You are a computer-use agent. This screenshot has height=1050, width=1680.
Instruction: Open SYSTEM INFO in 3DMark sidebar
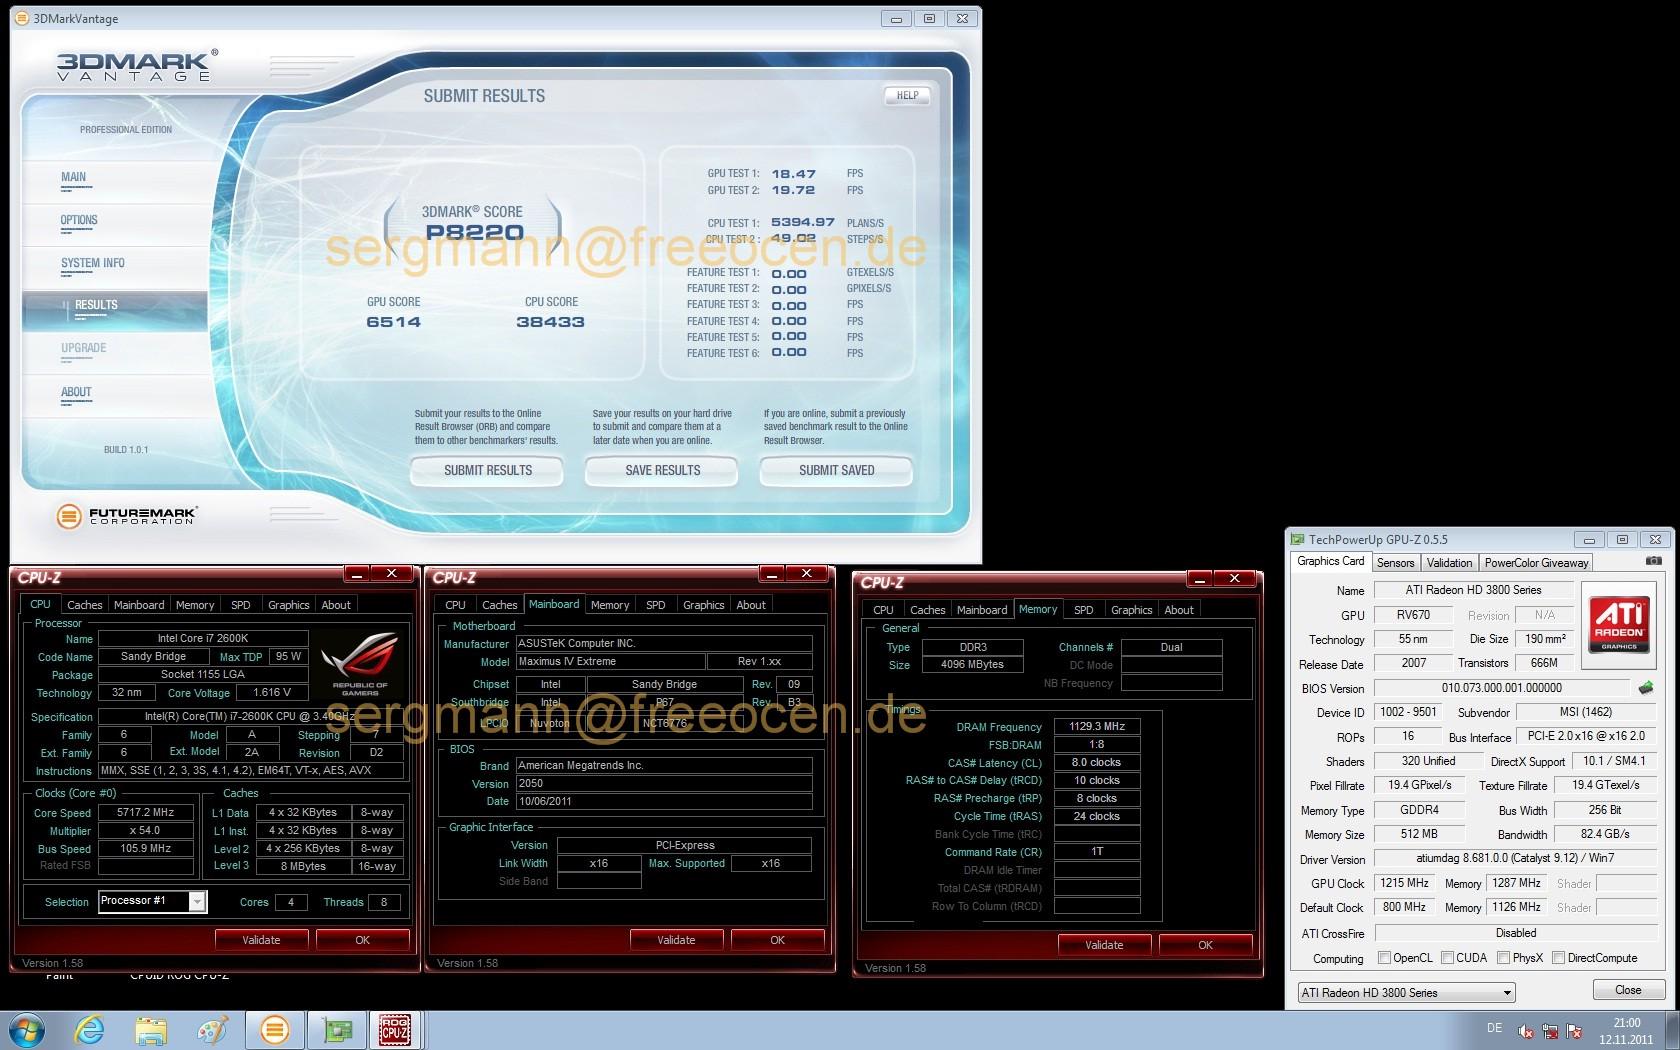[93, 263]
